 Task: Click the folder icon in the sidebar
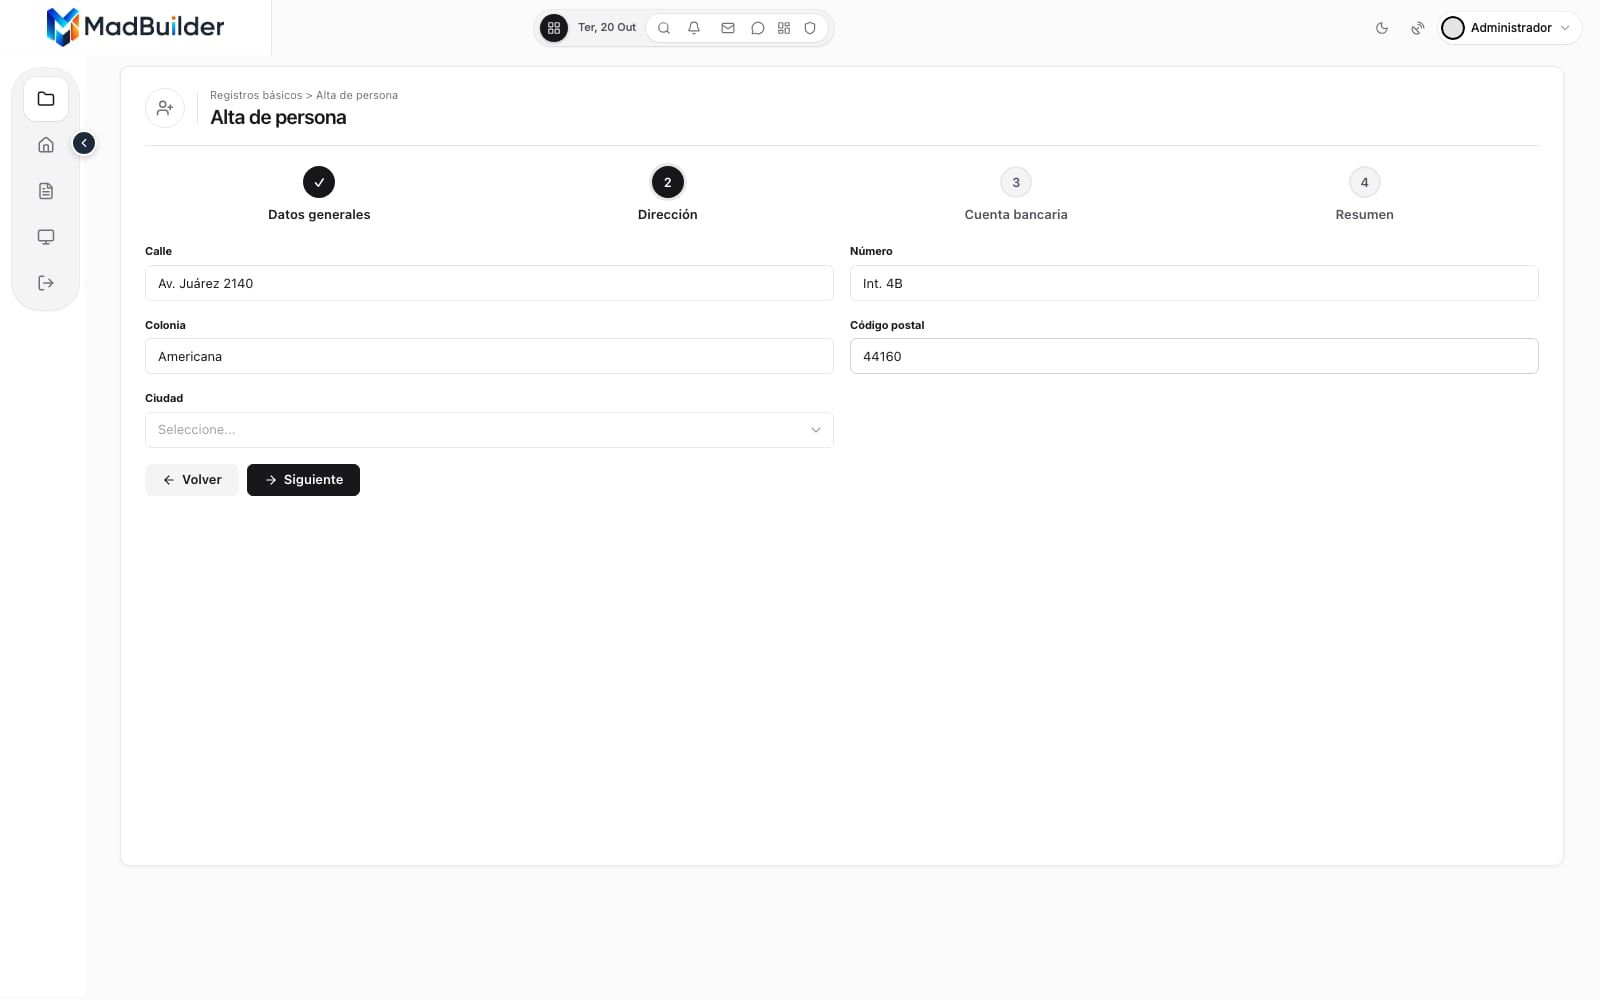coord(46,99)
